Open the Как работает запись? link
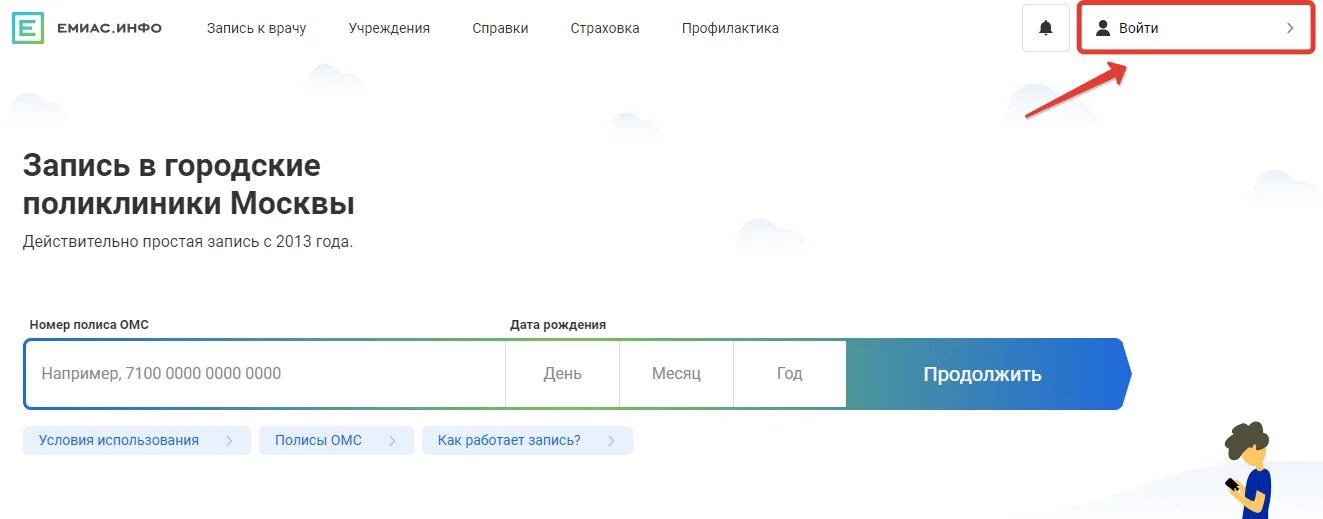The image size is (1323, 519). click(527, 440)
